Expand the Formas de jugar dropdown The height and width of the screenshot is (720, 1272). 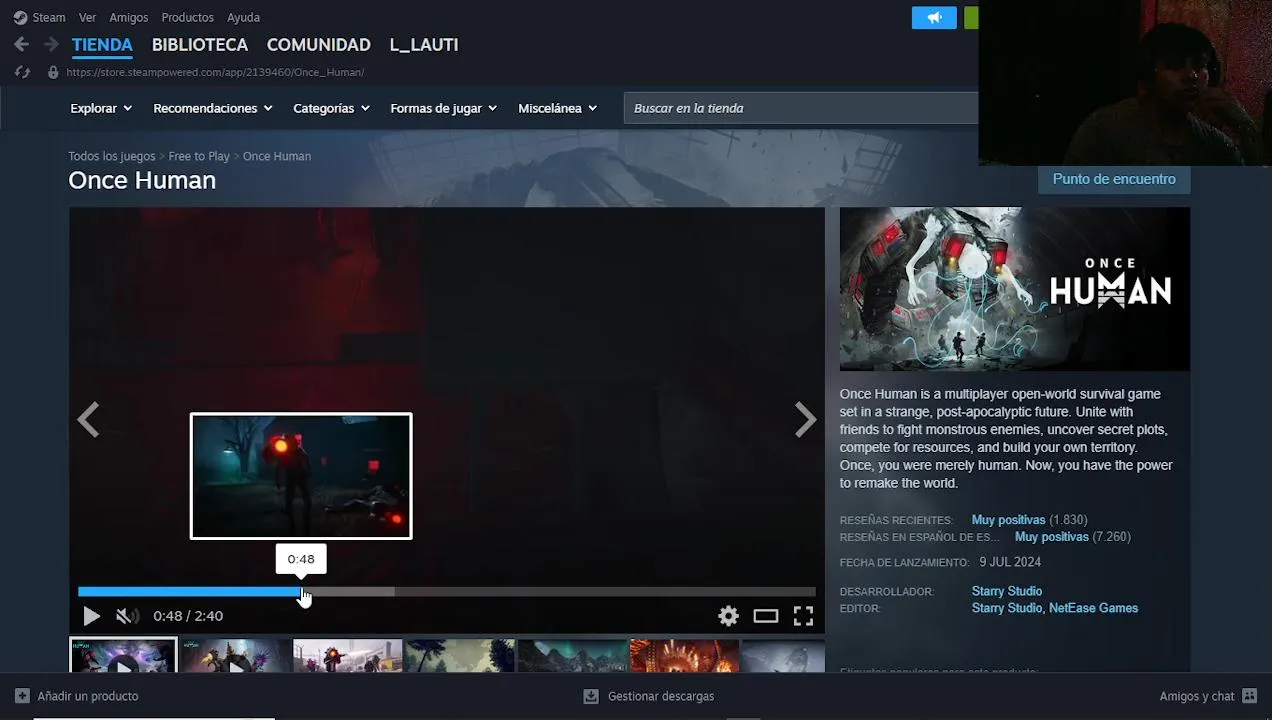click(443, 108)
